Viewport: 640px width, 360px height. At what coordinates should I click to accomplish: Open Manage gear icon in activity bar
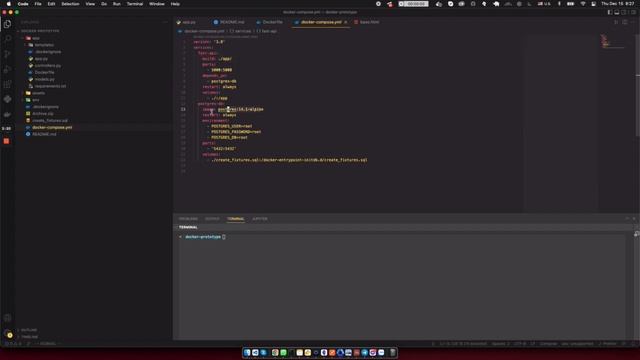7,334
